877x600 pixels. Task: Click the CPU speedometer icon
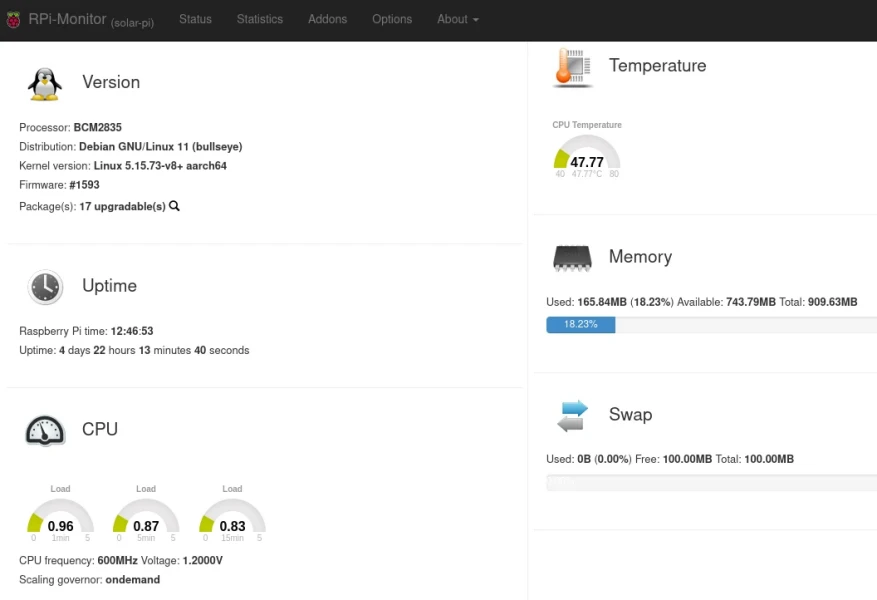pos(45,430)
